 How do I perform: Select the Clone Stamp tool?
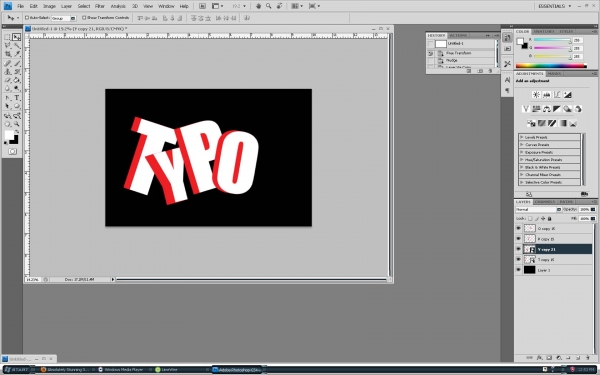click(x=7, y=72)
